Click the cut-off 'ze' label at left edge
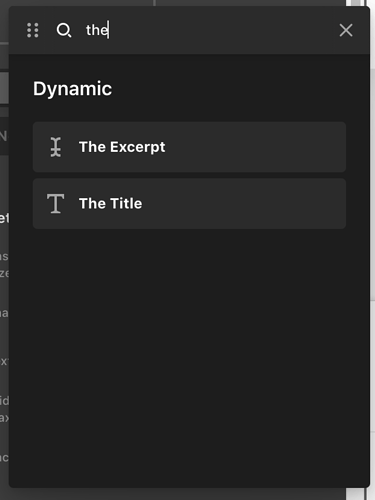Screen dimensions: 375x500 point(4,273)
